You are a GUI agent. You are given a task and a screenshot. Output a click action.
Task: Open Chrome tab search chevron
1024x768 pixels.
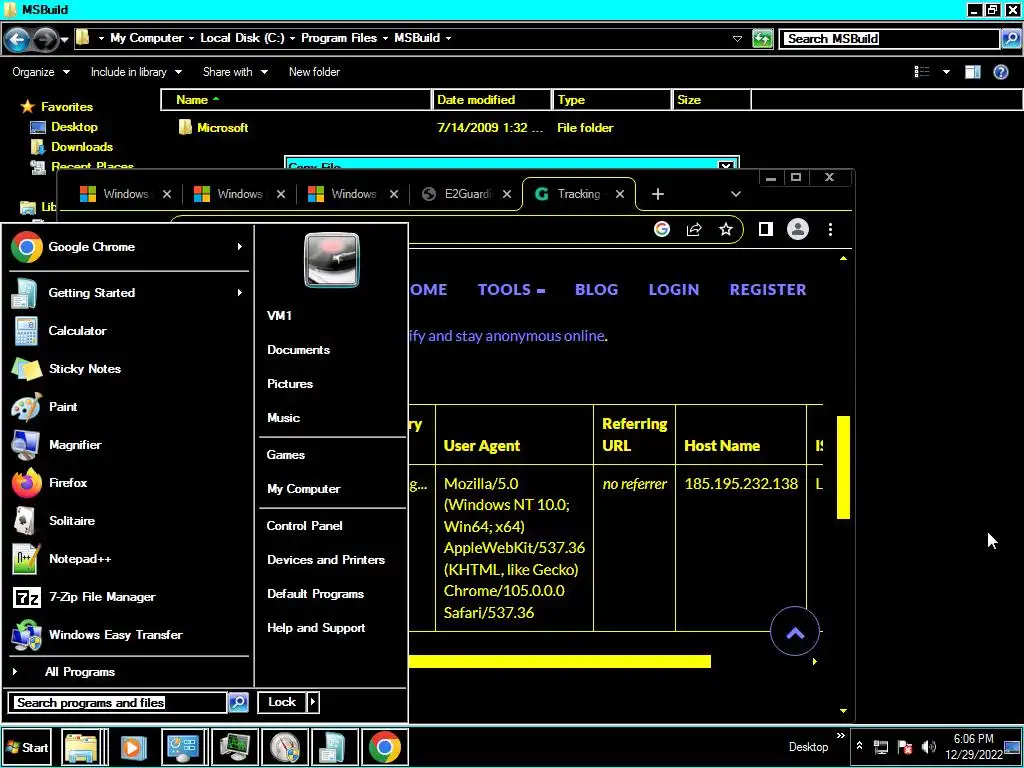point(736,194)
